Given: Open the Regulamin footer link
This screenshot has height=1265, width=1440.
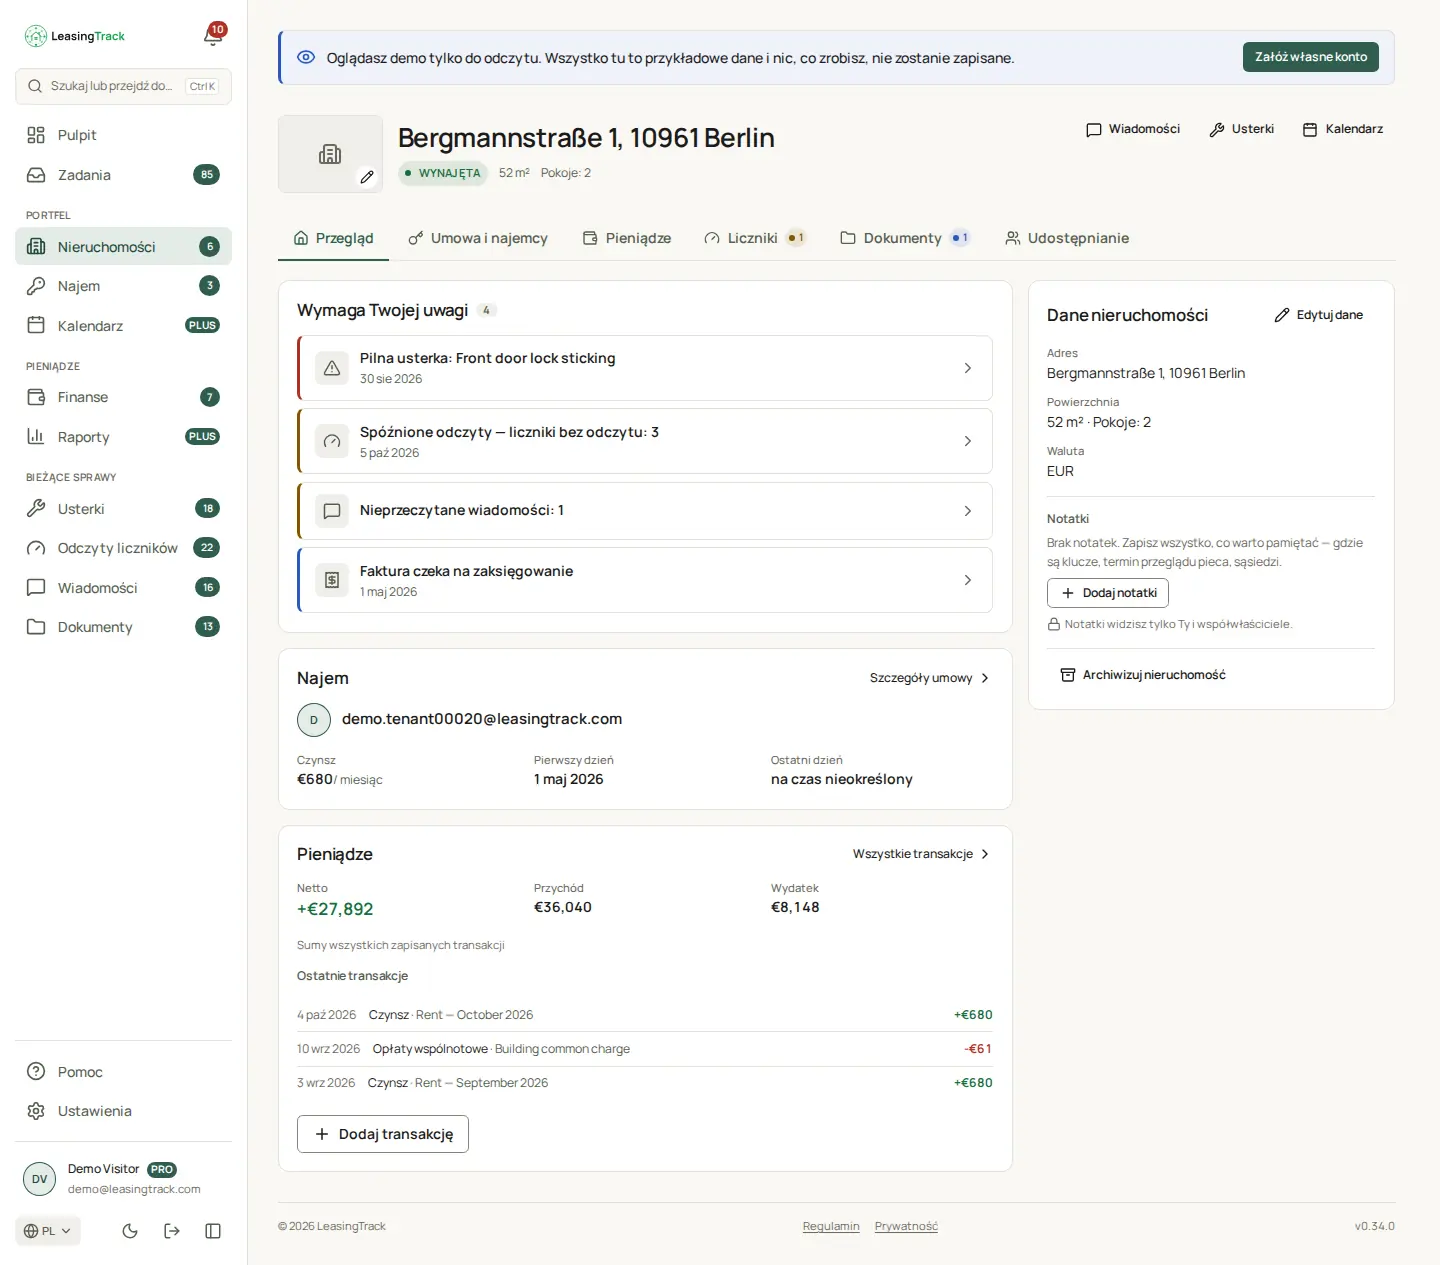Looking at the screenshot, I should pos(831,1226).
